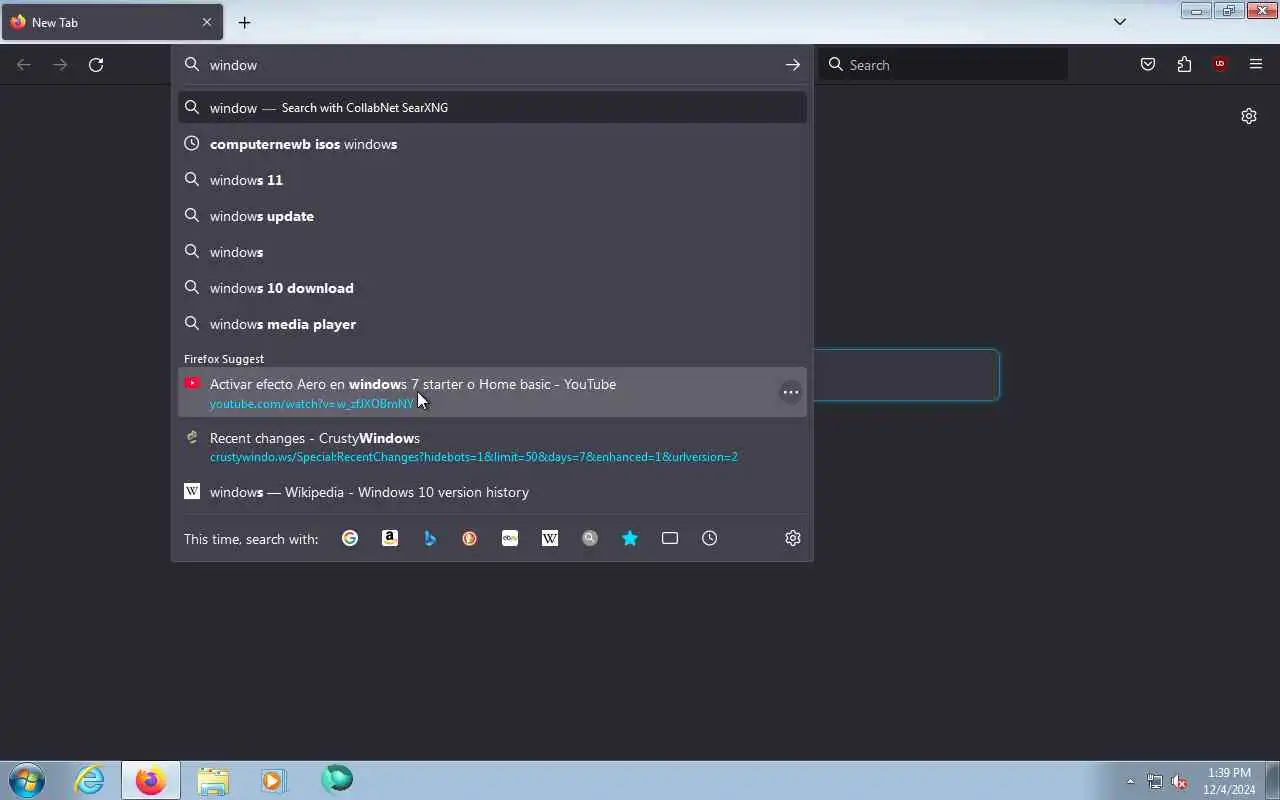Click the Firefox taskbar button
Image resolution: width=1280 pixels, height=800 pixels.
(x=151, y=780)
